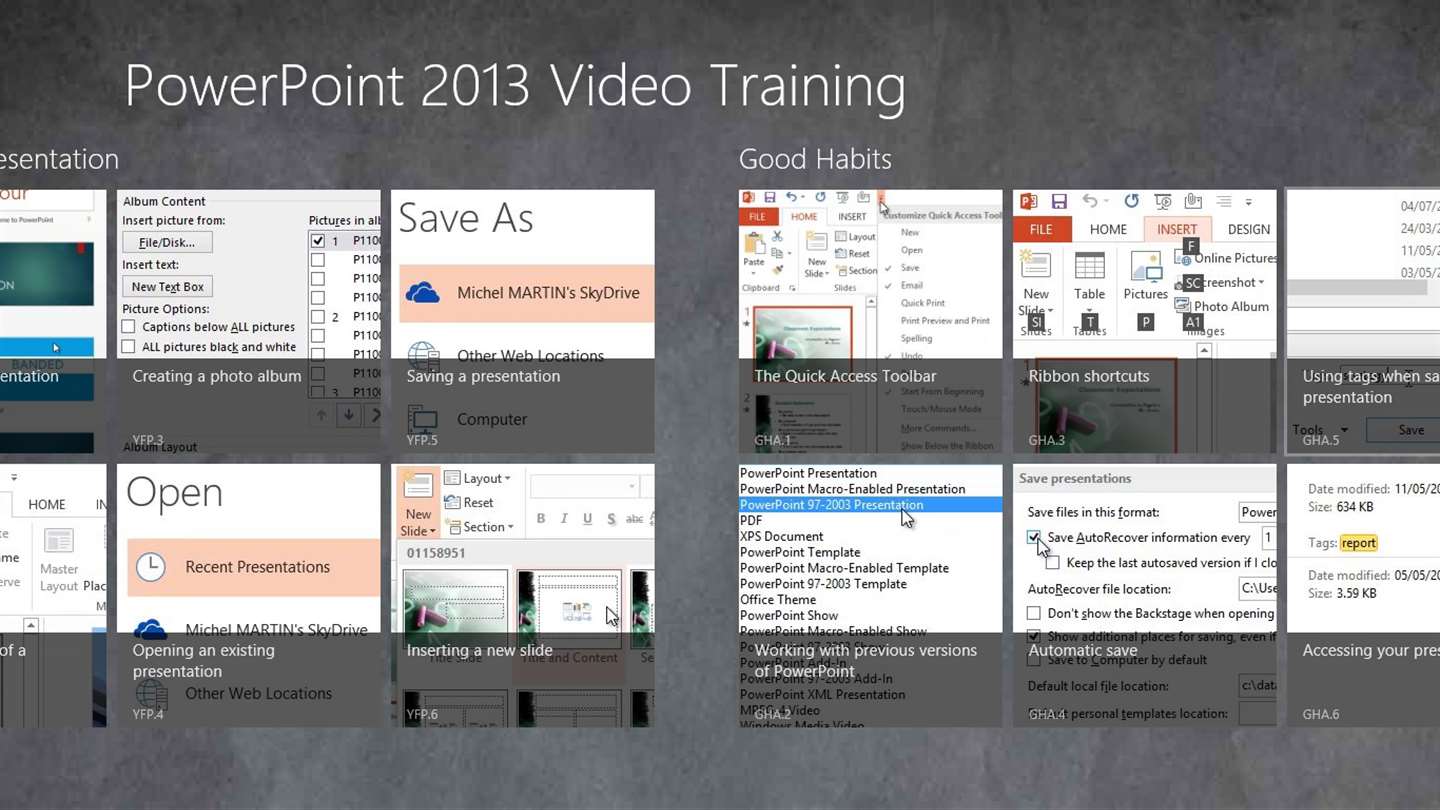Click the Reset icon in Quick Access Toolbar thumbnail

839,254
